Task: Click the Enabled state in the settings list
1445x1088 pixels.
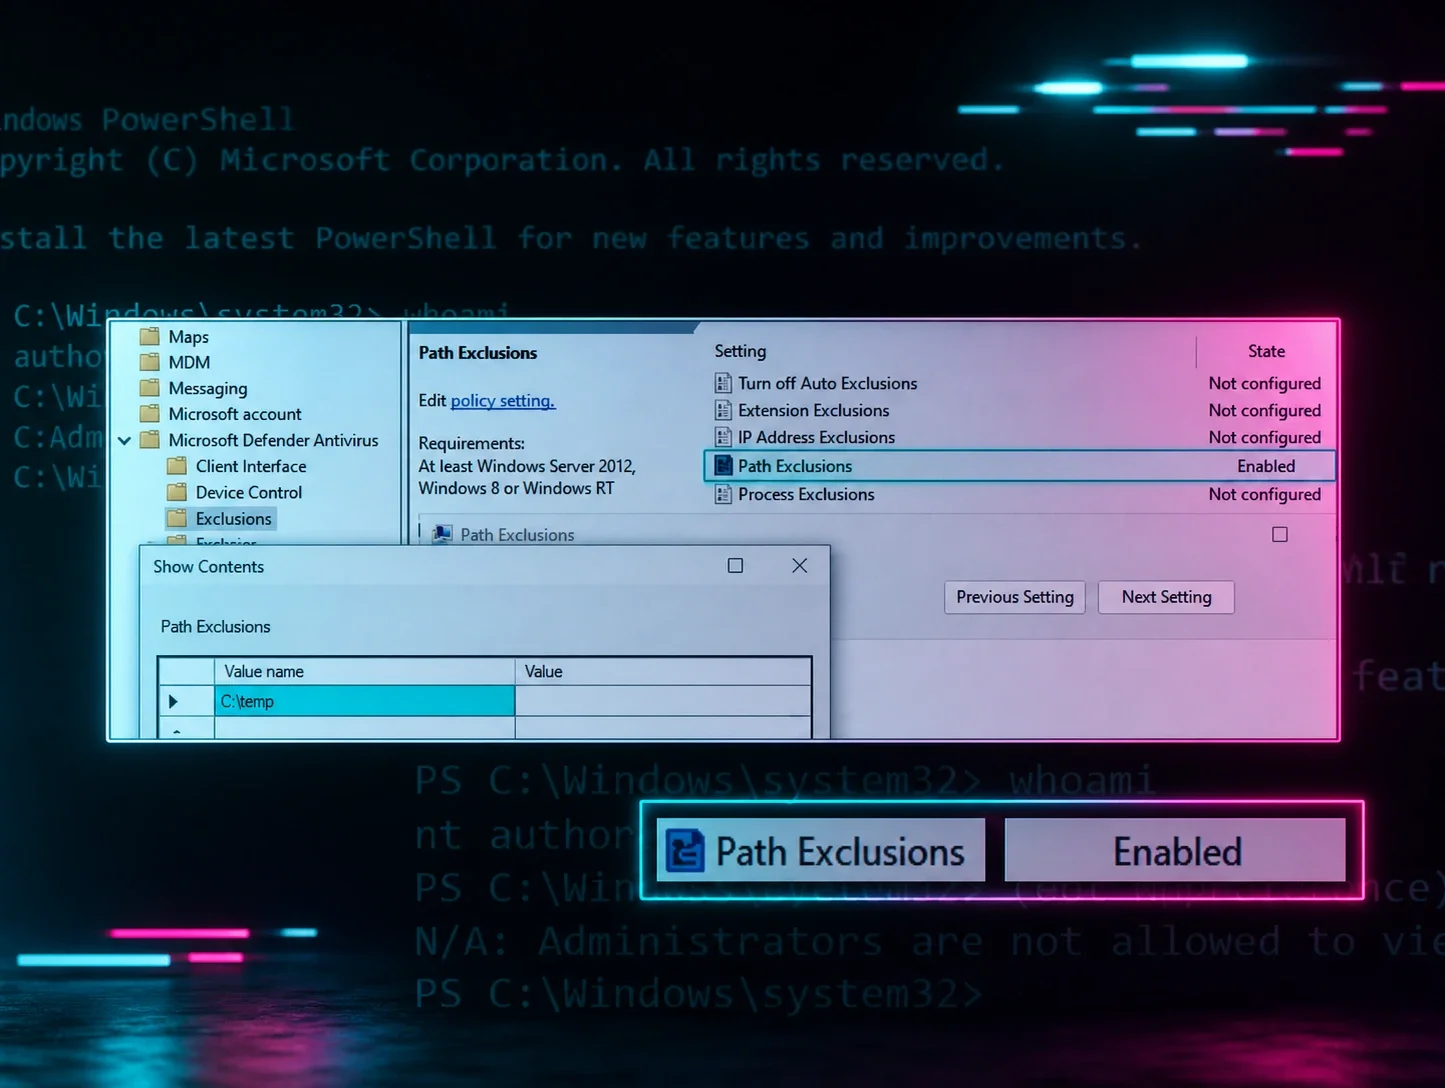Action: 1266,466
